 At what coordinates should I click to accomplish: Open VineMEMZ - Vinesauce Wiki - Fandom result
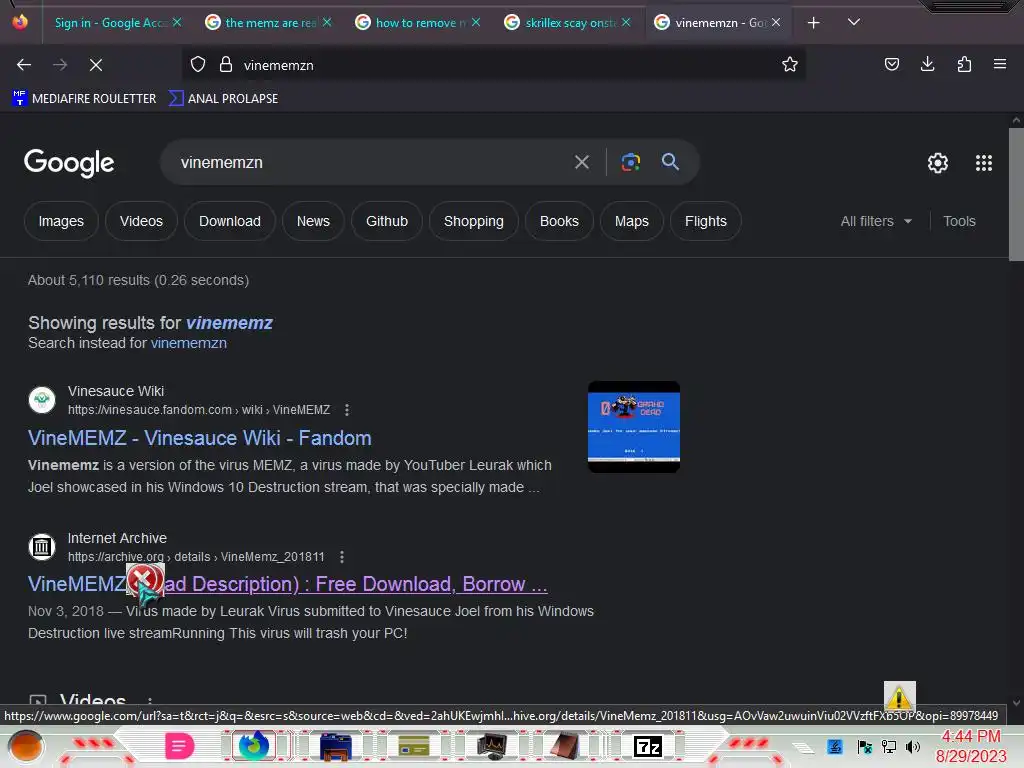click(x=200, y=438)
